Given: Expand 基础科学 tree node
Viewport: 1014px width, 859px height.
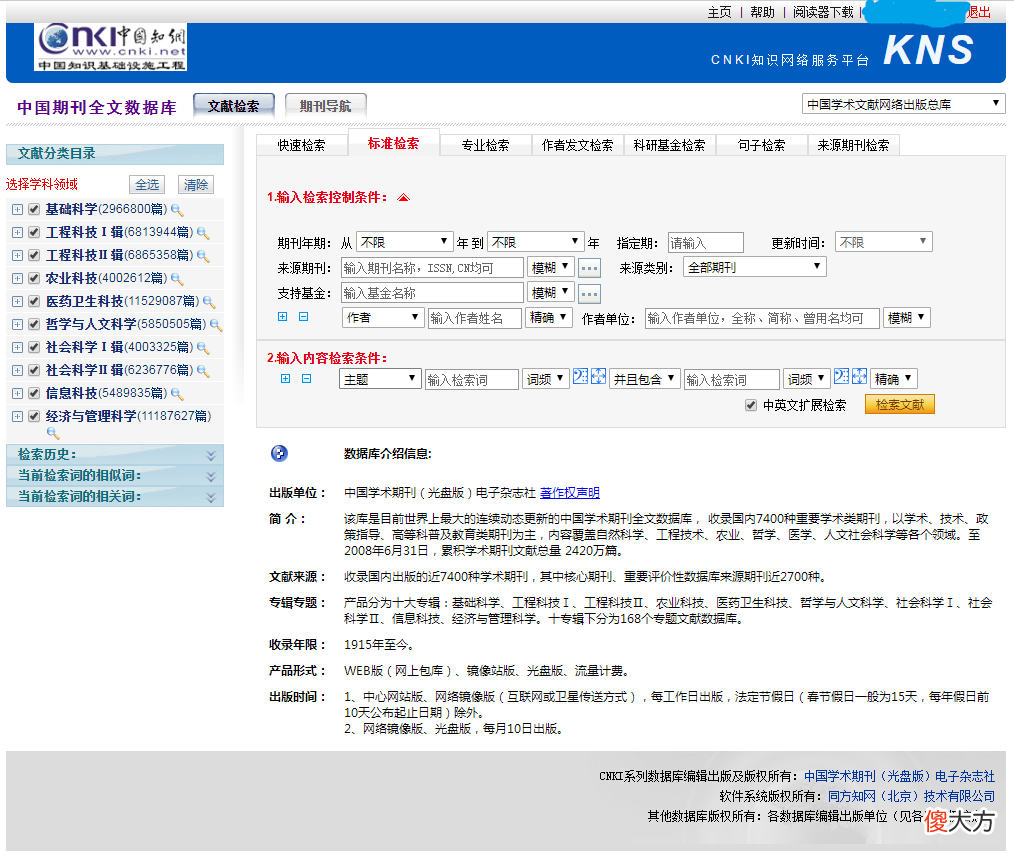Looking at the screenshot, I should coord(17,210).
